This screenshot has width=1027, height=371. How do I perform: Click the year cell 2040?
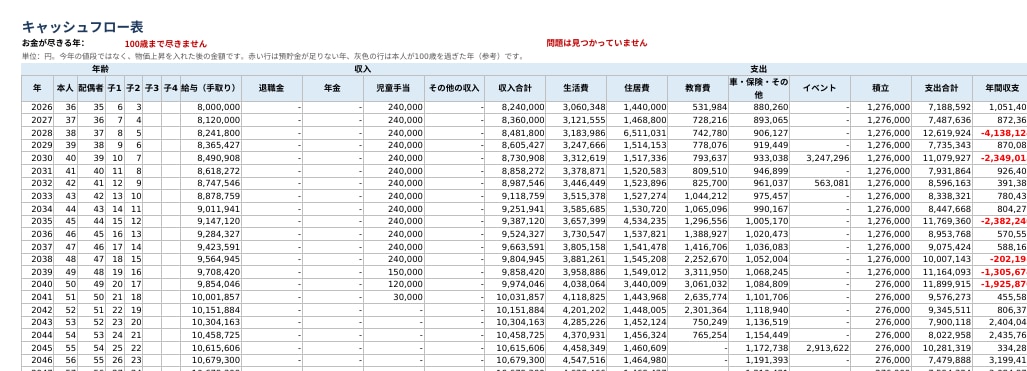38,285
